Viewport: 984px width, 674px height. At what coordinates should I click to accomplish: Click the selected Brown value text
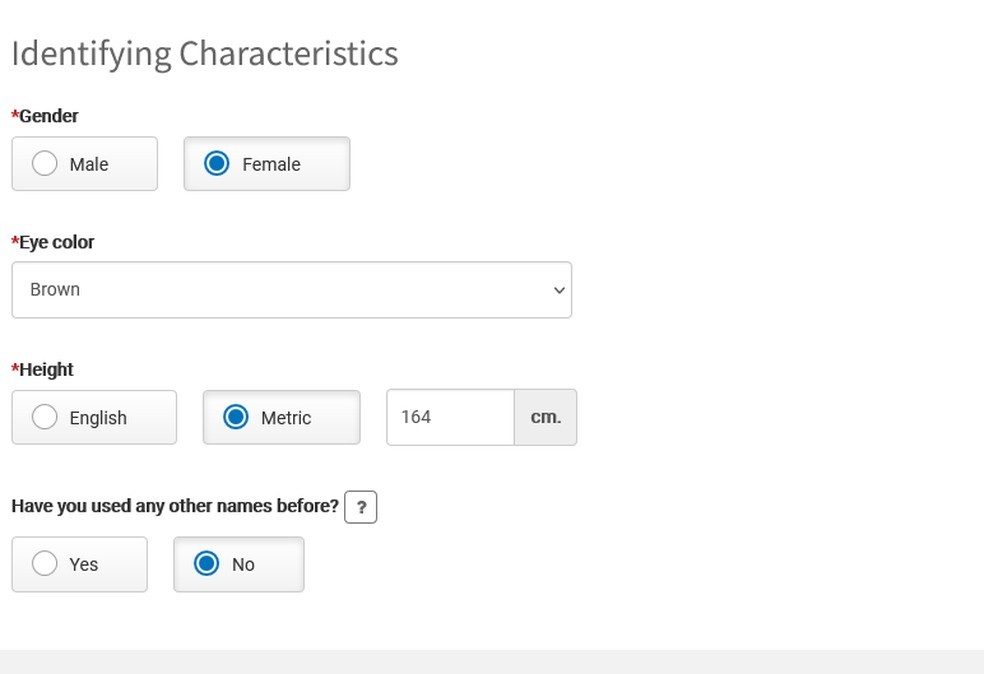tap(55, 290)
